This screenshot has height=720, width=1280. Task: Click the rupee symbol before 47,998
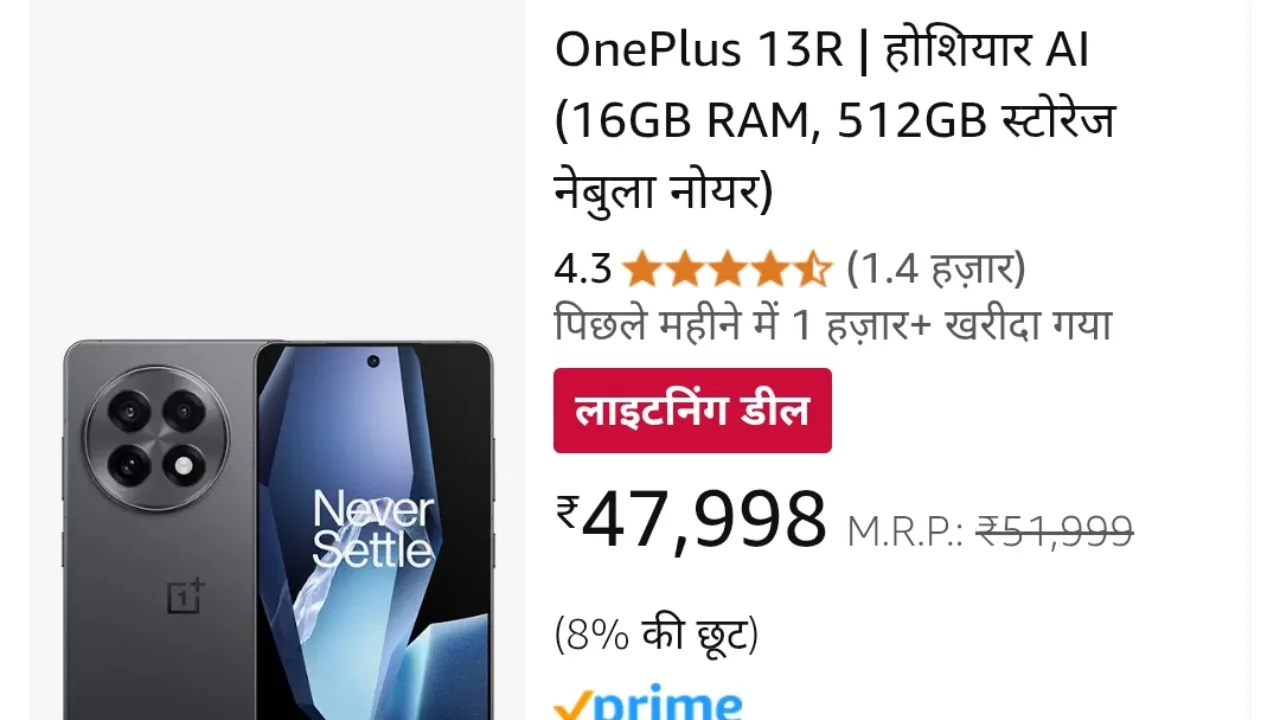coord(568,512)
